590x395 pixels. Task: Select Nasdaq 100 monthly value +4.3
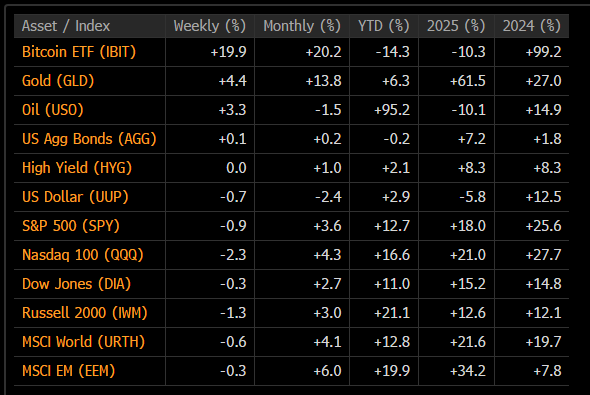click(327, 255)
